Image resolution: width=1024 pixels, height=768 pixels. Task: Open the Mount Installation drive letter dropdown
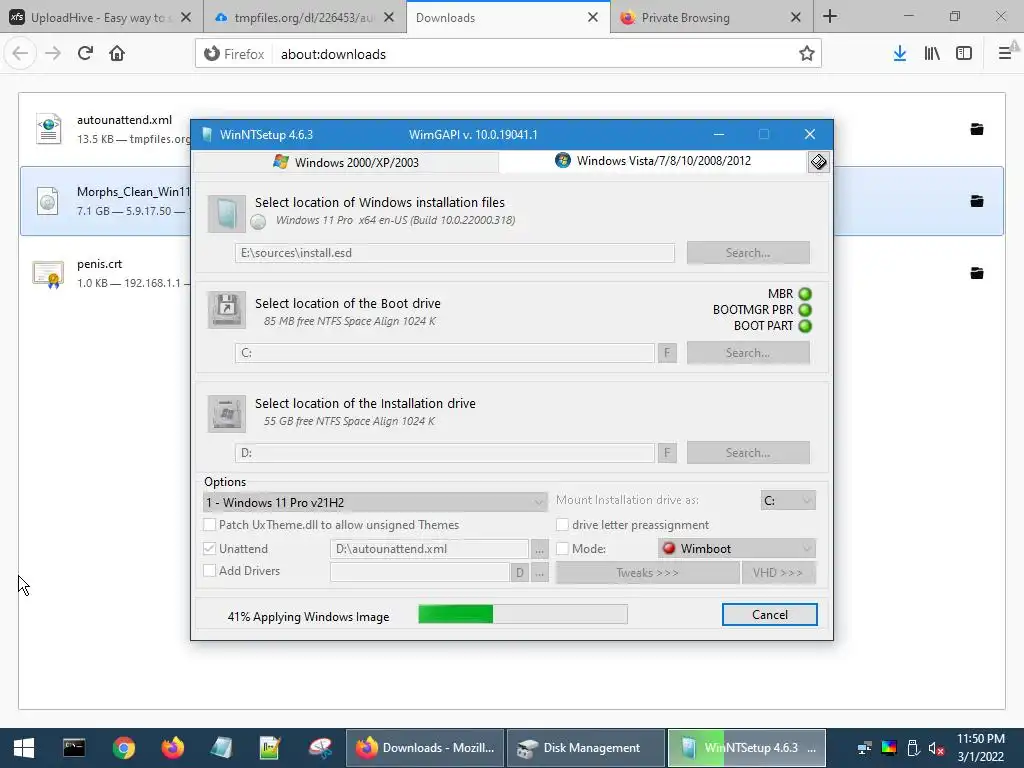click(788, 500)
